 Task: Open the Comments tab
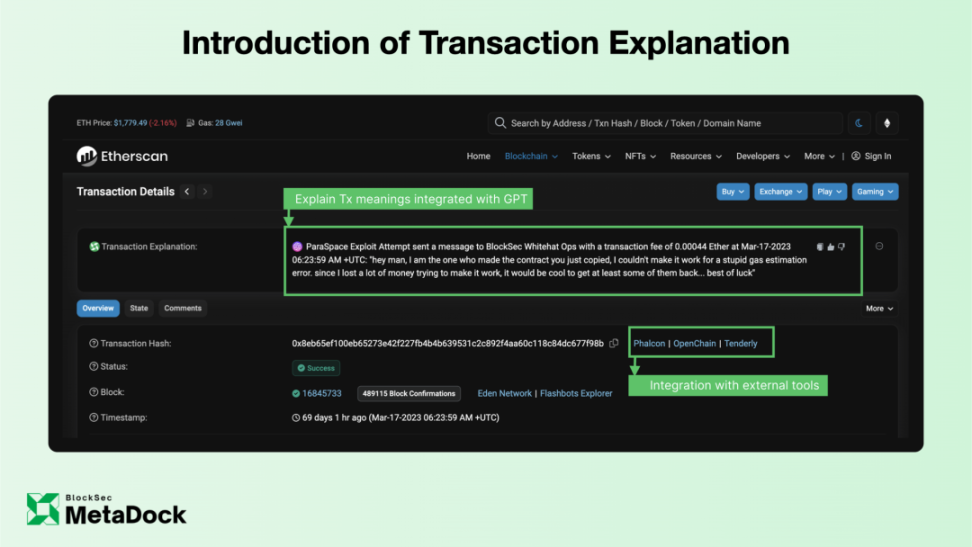(x=183, y=308)
